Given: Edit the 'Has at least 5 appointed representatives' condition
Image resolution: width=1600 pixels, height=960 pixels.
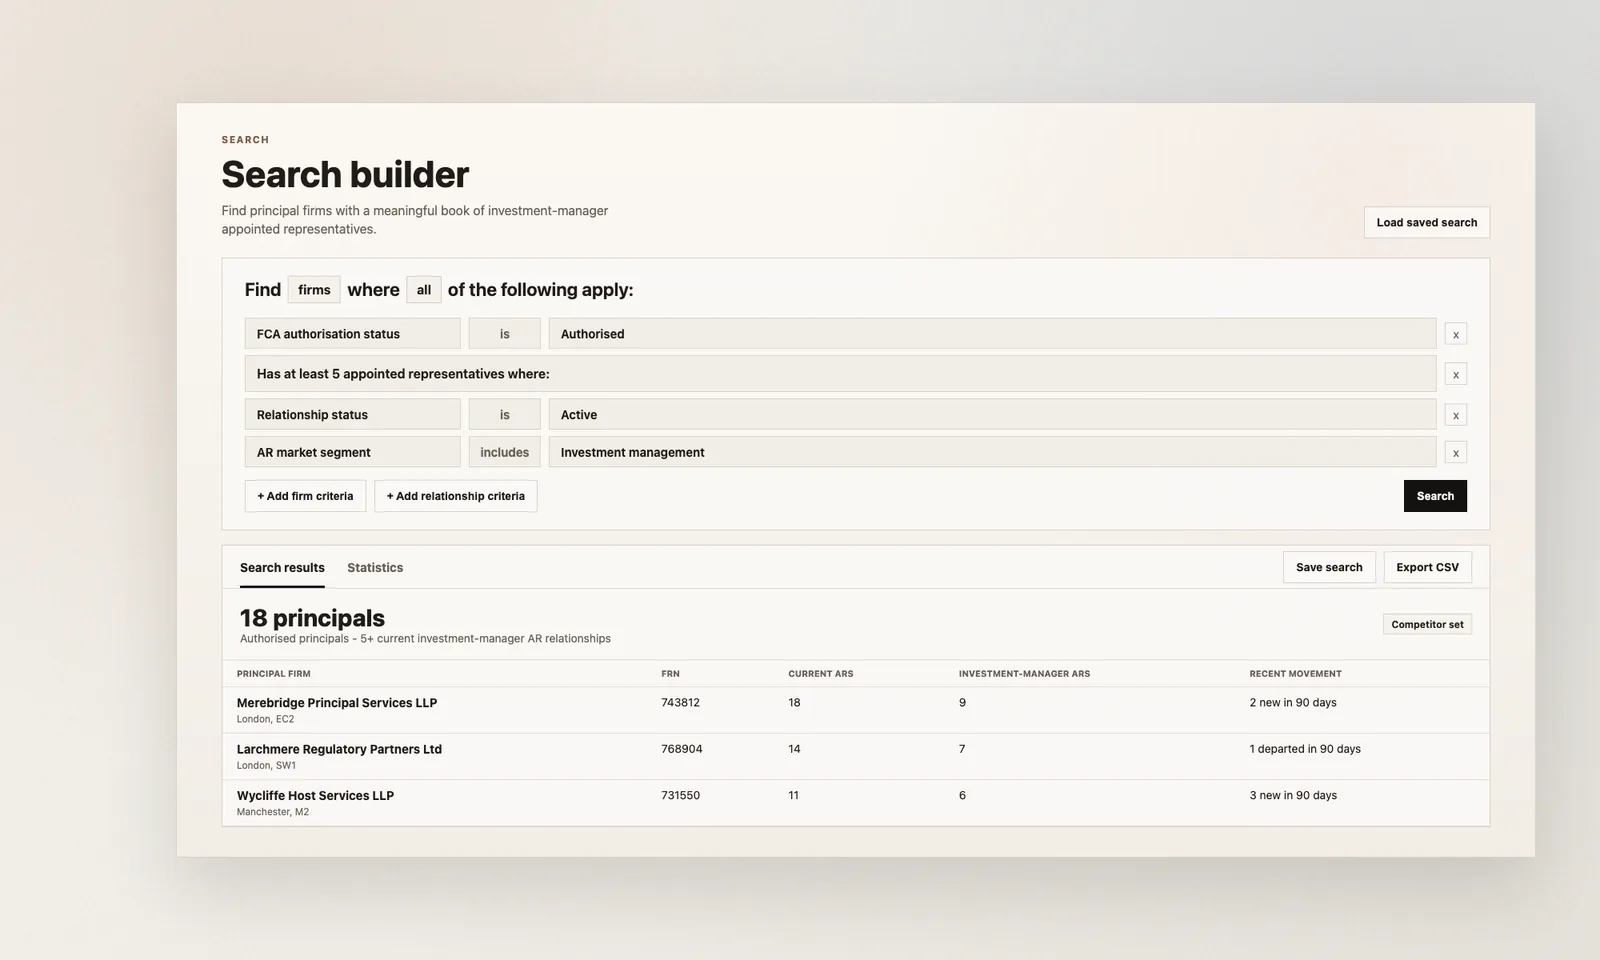Looking at the screenshot, I should [x=840, y=374].
